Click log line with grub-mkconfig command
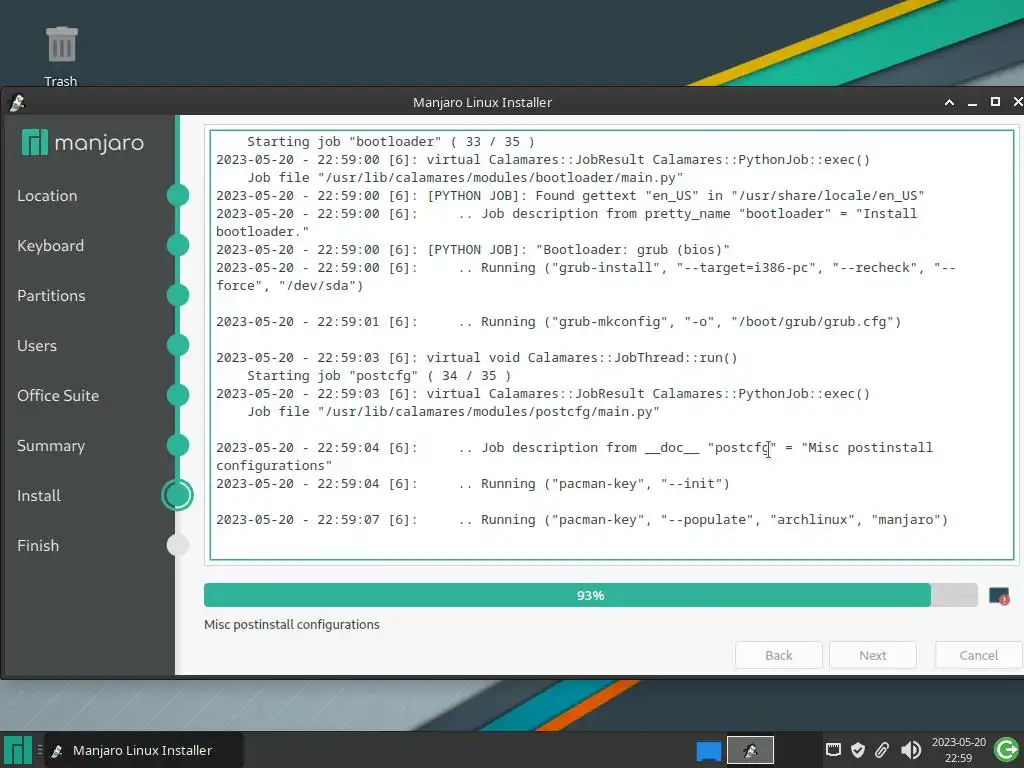 (558, 322)
